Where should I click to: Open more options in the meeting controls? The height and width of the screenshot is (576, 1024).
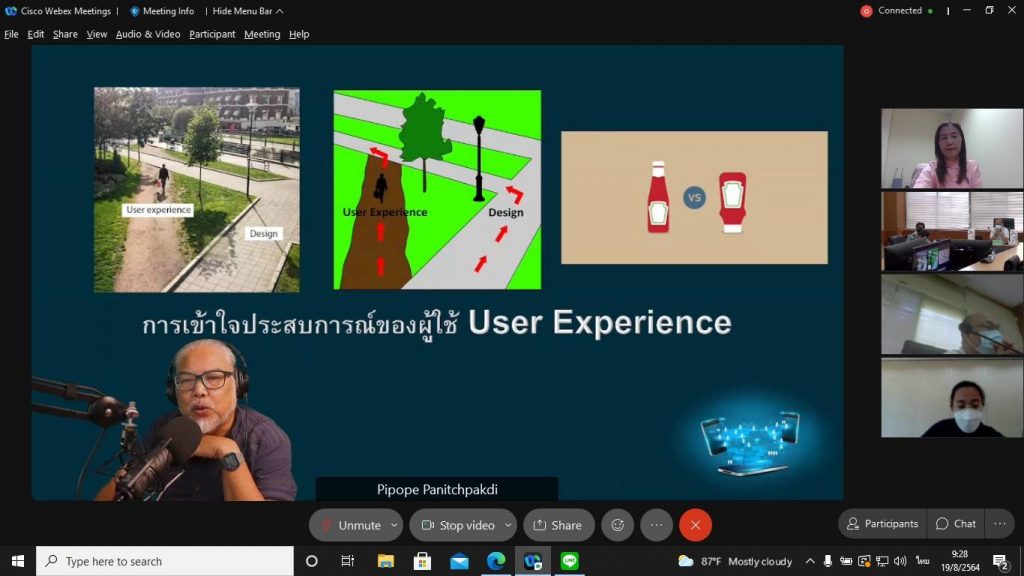pyautogui.click(x=656, y=525)
